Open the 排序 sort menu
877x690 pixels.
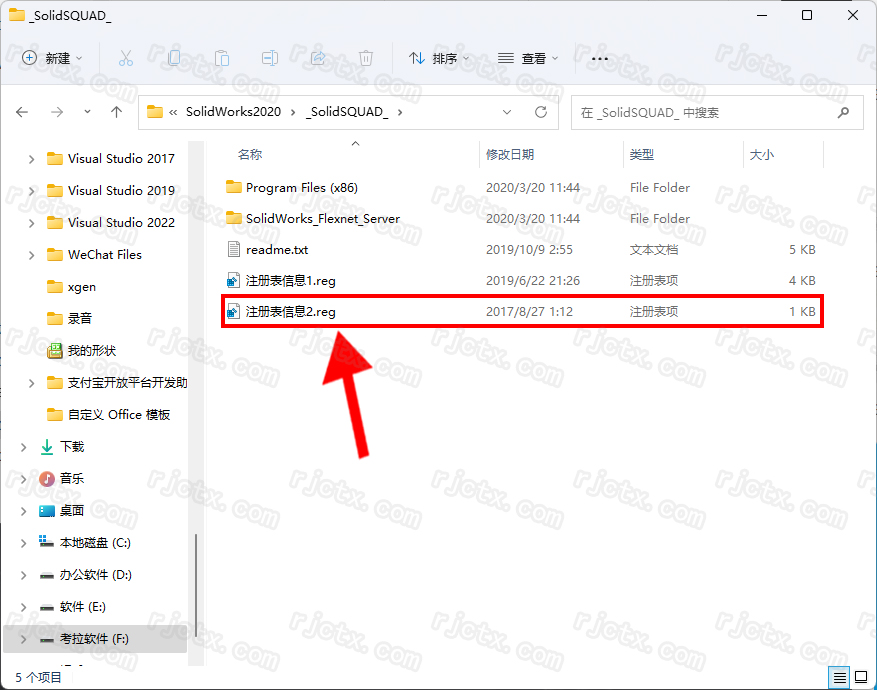tap(439, 59)
